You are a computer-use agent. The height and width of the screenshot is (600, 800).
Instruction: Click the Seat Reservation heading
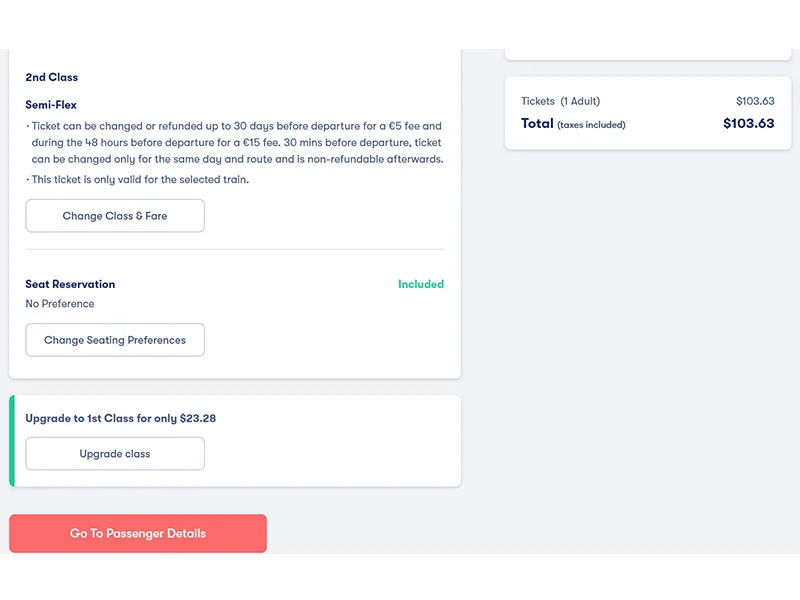pyautogui.click(x=70, y=284)
